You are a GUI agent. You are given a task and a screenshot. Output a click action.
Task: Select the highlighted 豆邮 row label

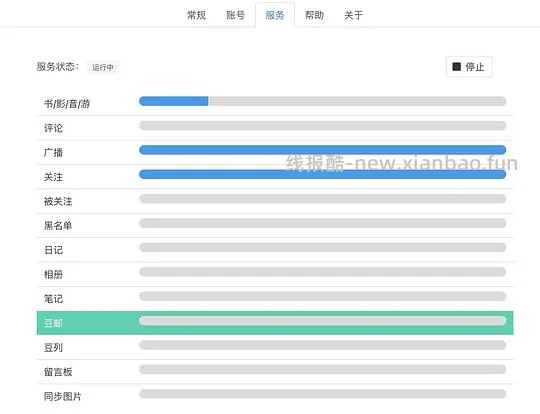tap(53, 323)
